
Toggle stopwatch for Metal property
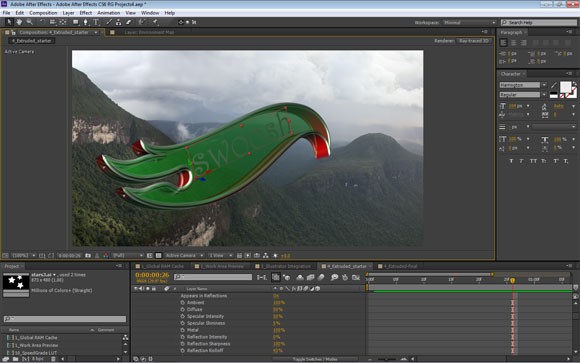(x=182, y=330)
